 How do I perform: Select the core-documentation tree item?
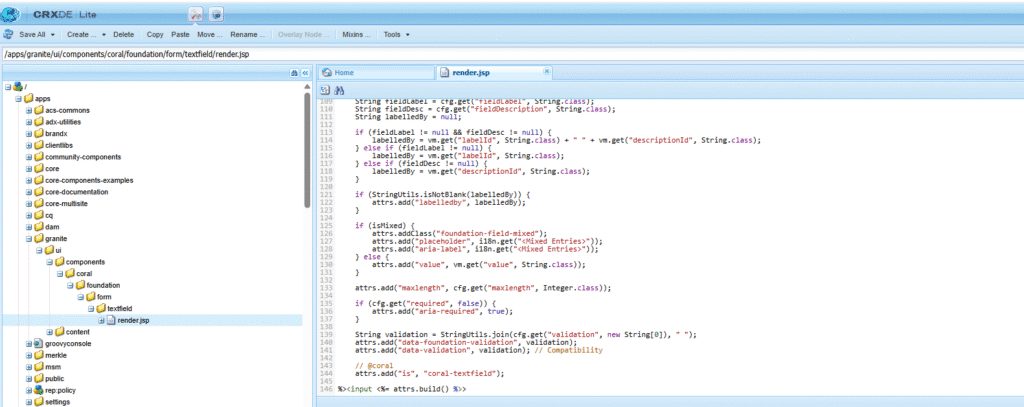point(76,192)
